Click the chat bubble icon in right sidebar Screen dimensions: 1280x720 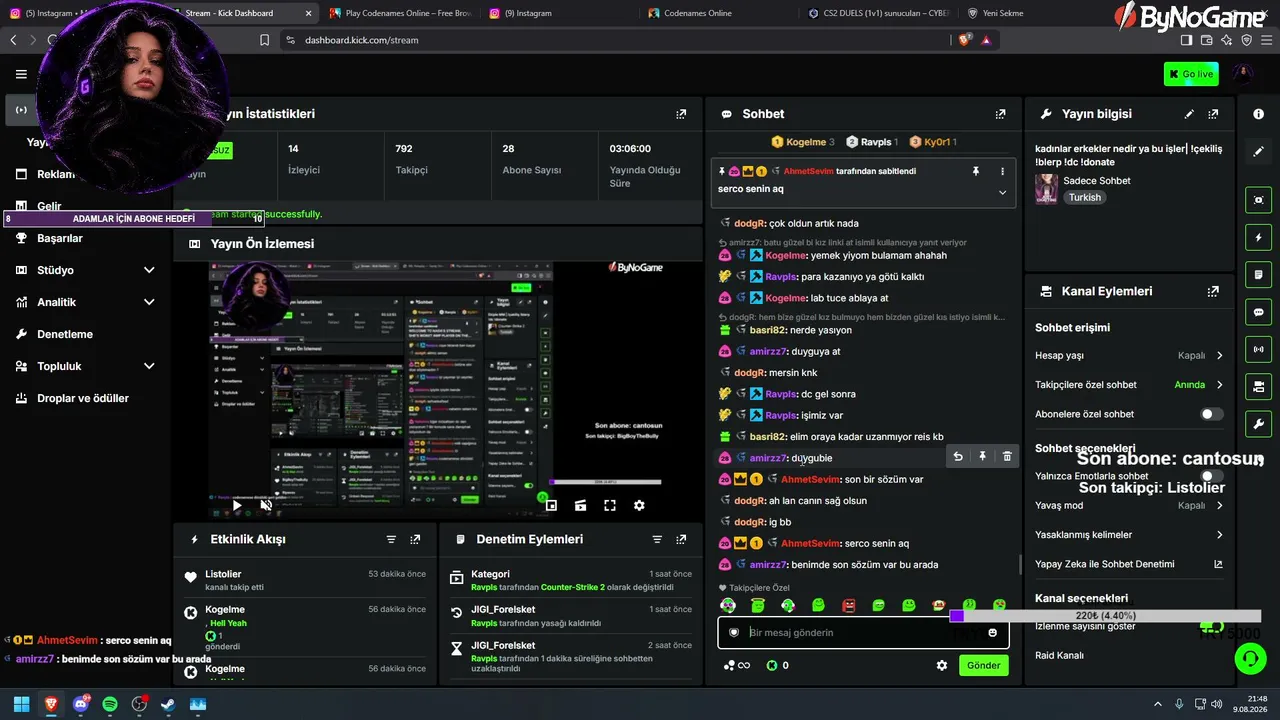[1258, 312]
